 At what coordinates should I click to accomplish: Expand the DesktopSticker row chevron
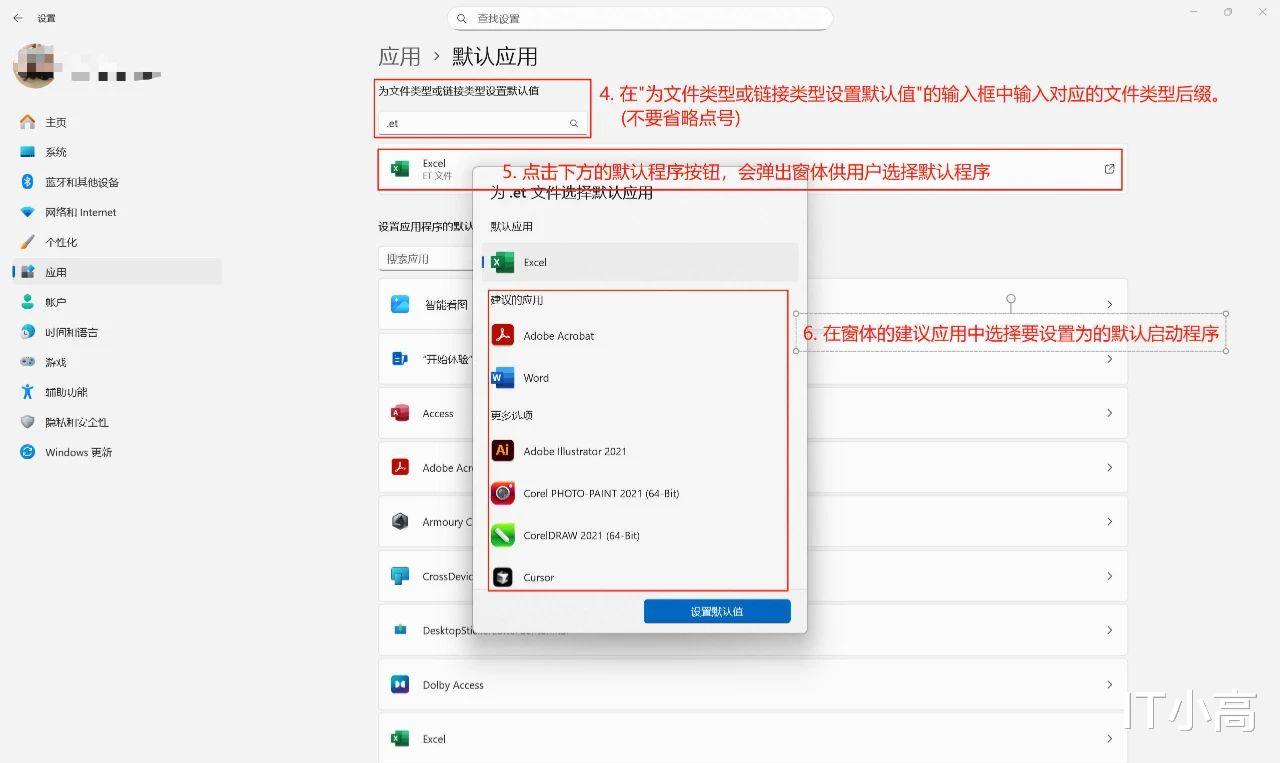click(x=1109, y=630)
